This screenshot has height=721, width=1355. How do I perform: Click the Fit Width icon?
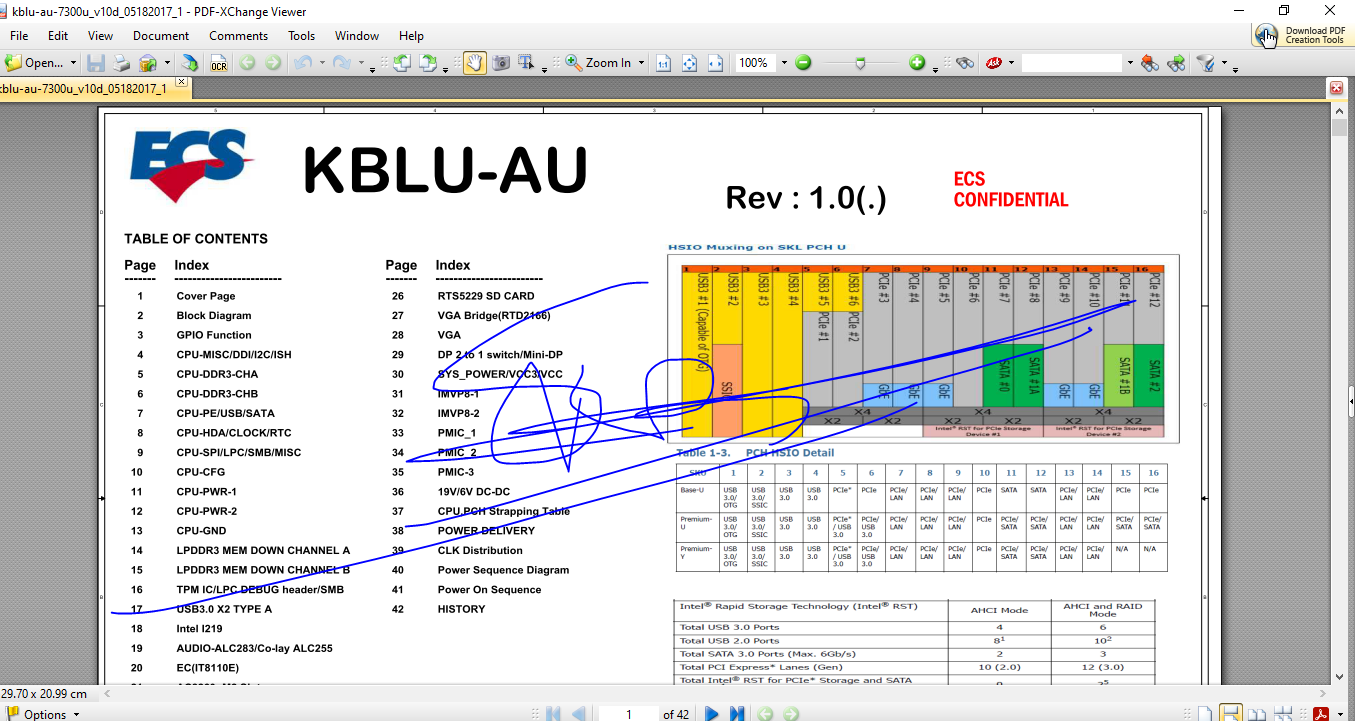pyautogui.click(x=715, y=63)
